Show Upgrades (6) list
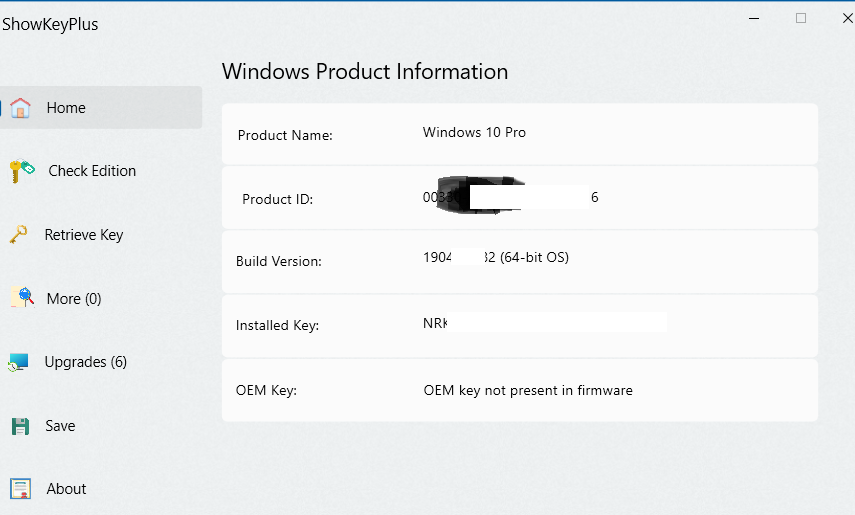Viewport: 855px width, 515px height. point(86,362)
